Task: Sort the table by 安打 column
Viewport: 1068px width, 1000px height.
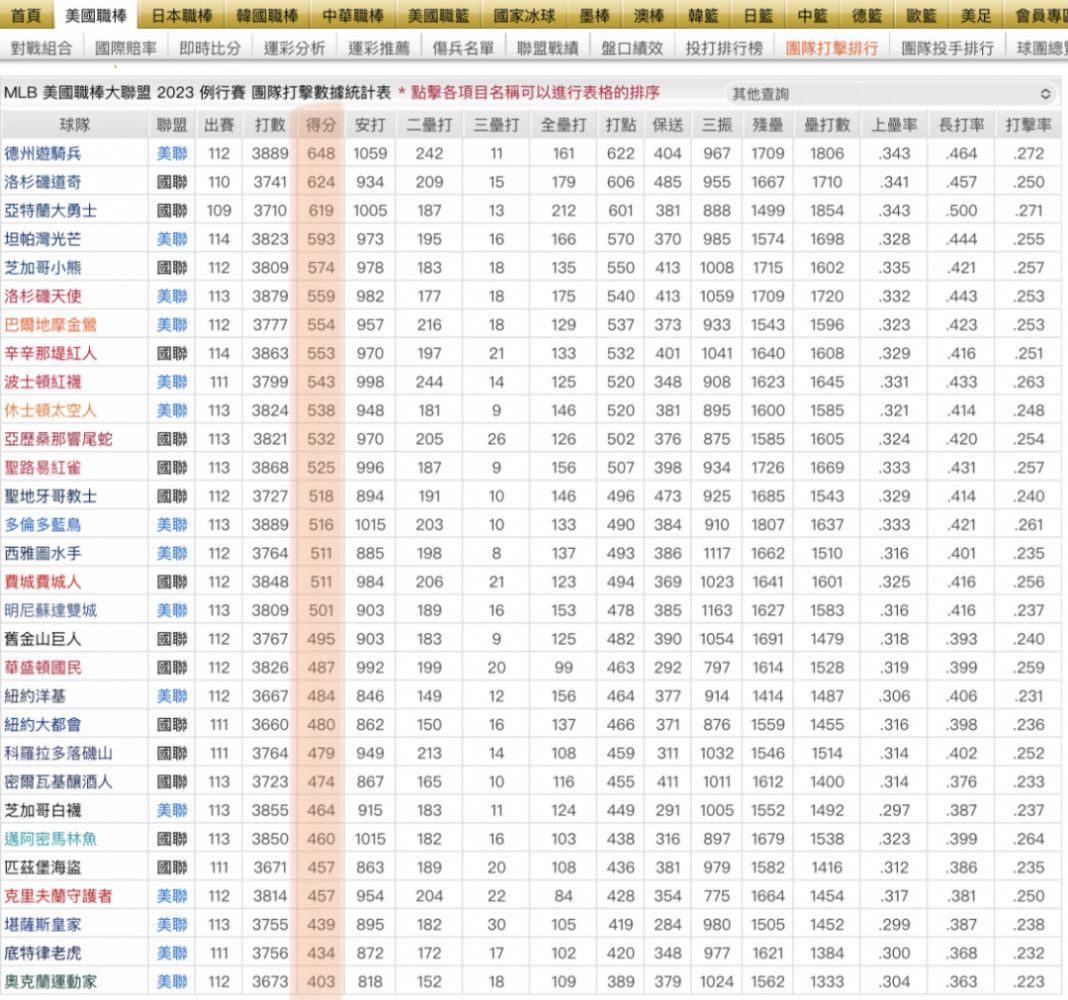Action: pyautogui.click(x=370, y=125)
